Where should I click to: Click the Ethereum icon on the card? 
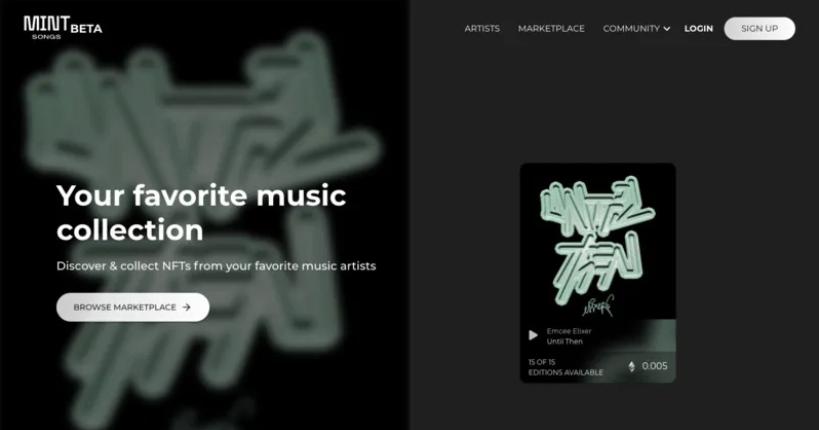631,366
